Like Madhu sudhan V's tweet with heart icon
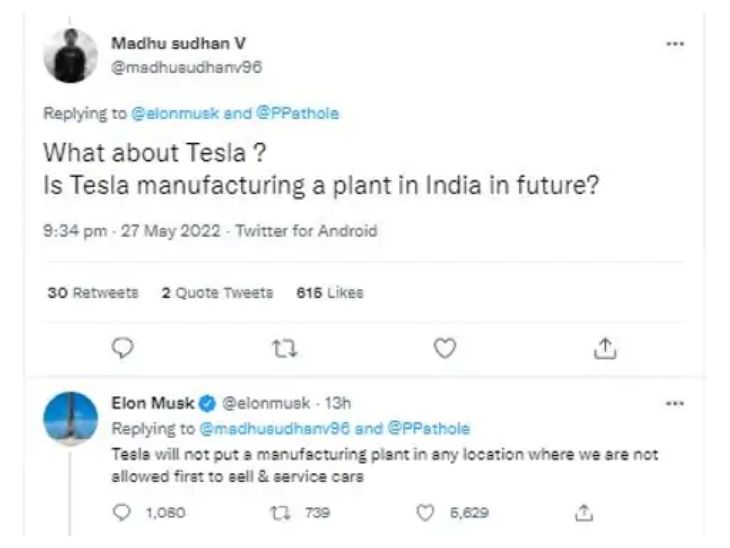730x548 pixels. click(445, 346)
